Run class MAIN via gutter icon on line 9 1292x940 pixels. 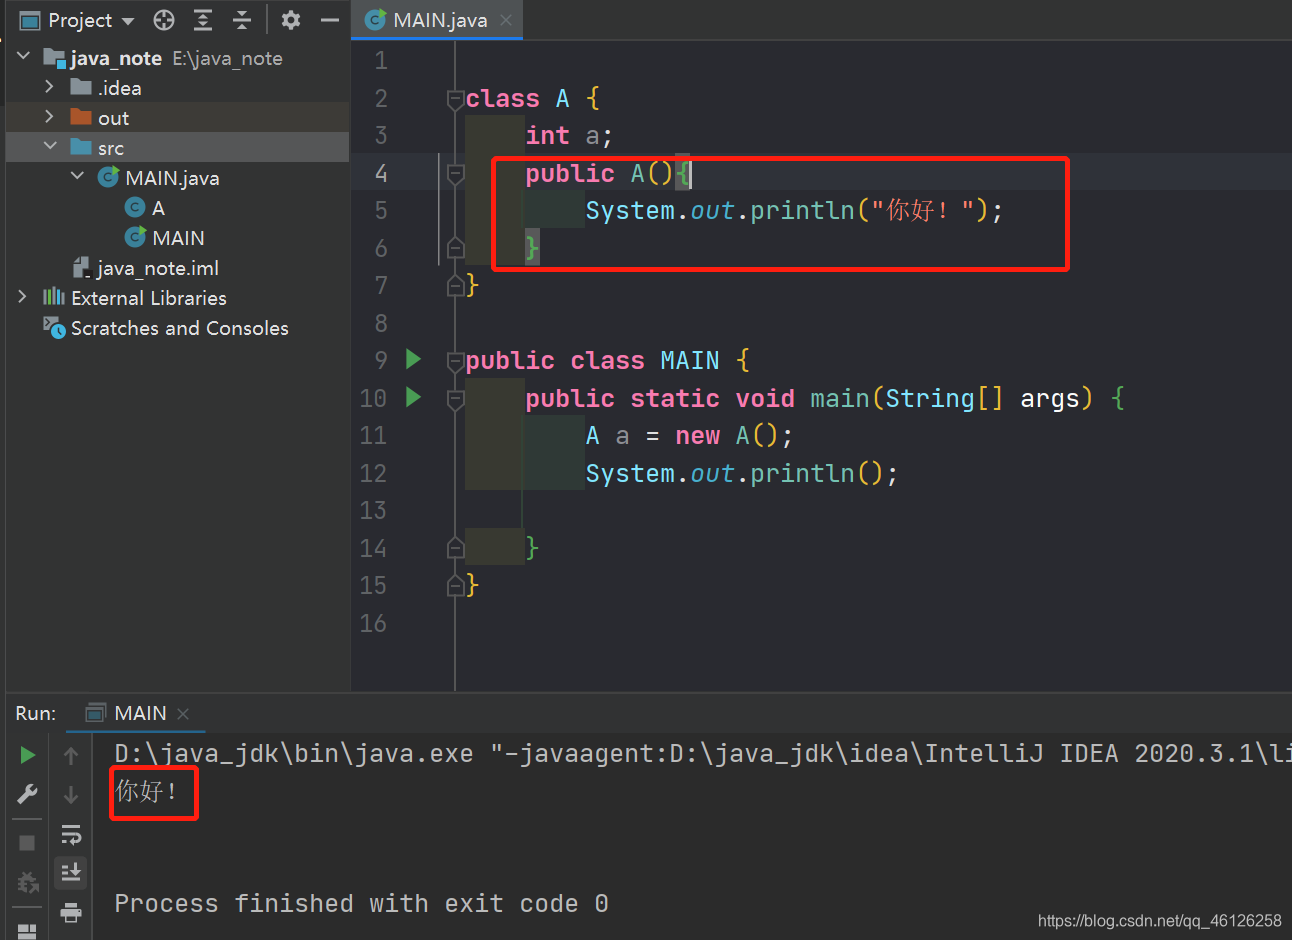coord(413,359)
